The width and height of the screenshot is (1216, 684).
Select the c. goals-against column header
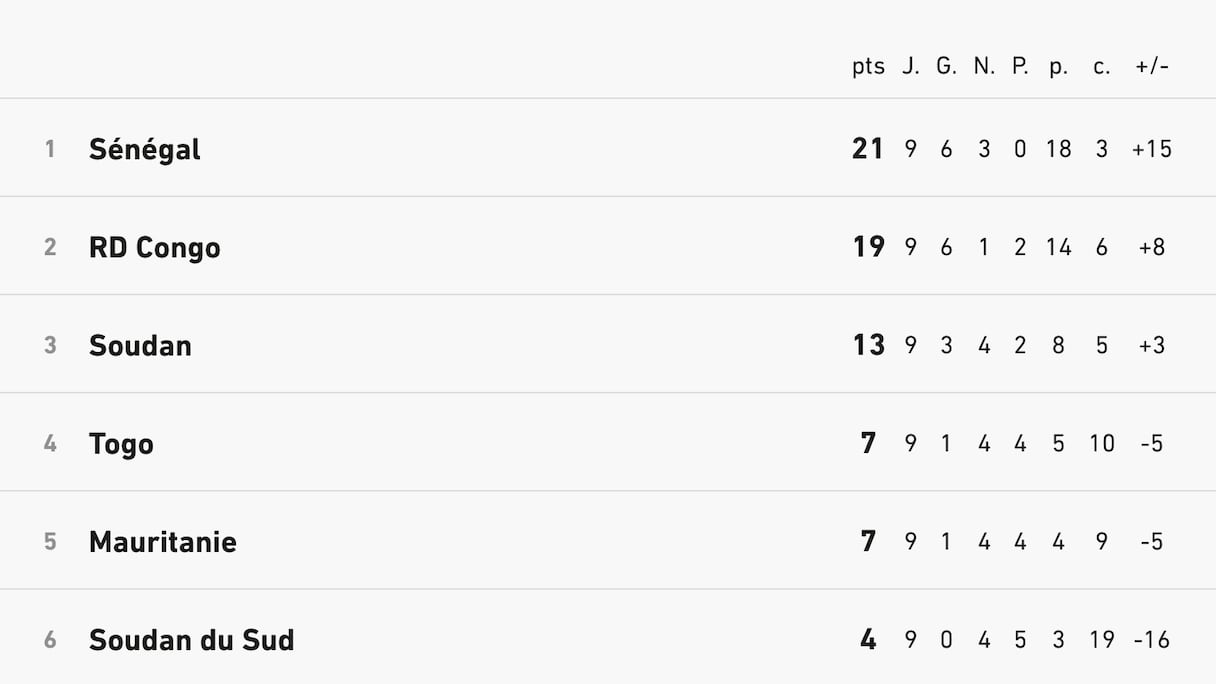point(1102,67)
